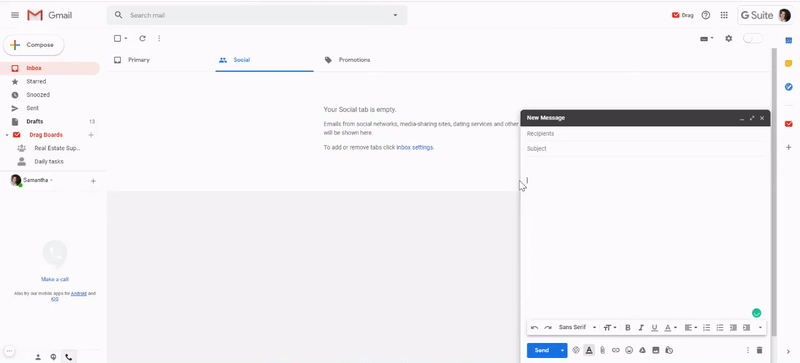This screenshot has height=363, width=800.
Task: Open the inbox settings link
Action: [x=415, y=148]
